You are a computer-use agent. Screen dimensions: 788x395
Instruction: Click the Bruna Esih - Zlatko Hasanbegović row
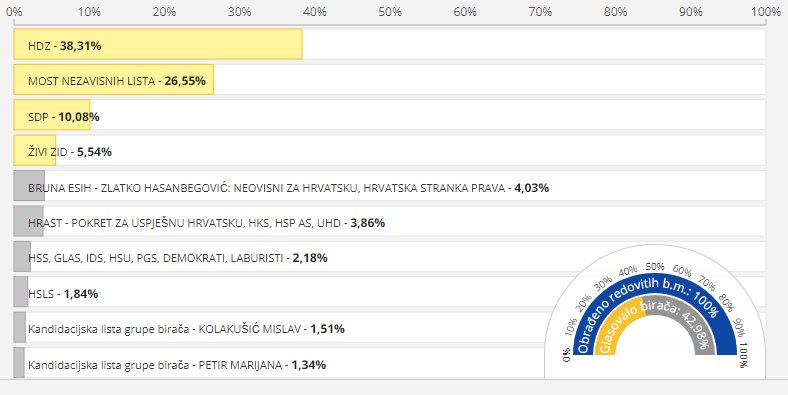coord(389,186)
